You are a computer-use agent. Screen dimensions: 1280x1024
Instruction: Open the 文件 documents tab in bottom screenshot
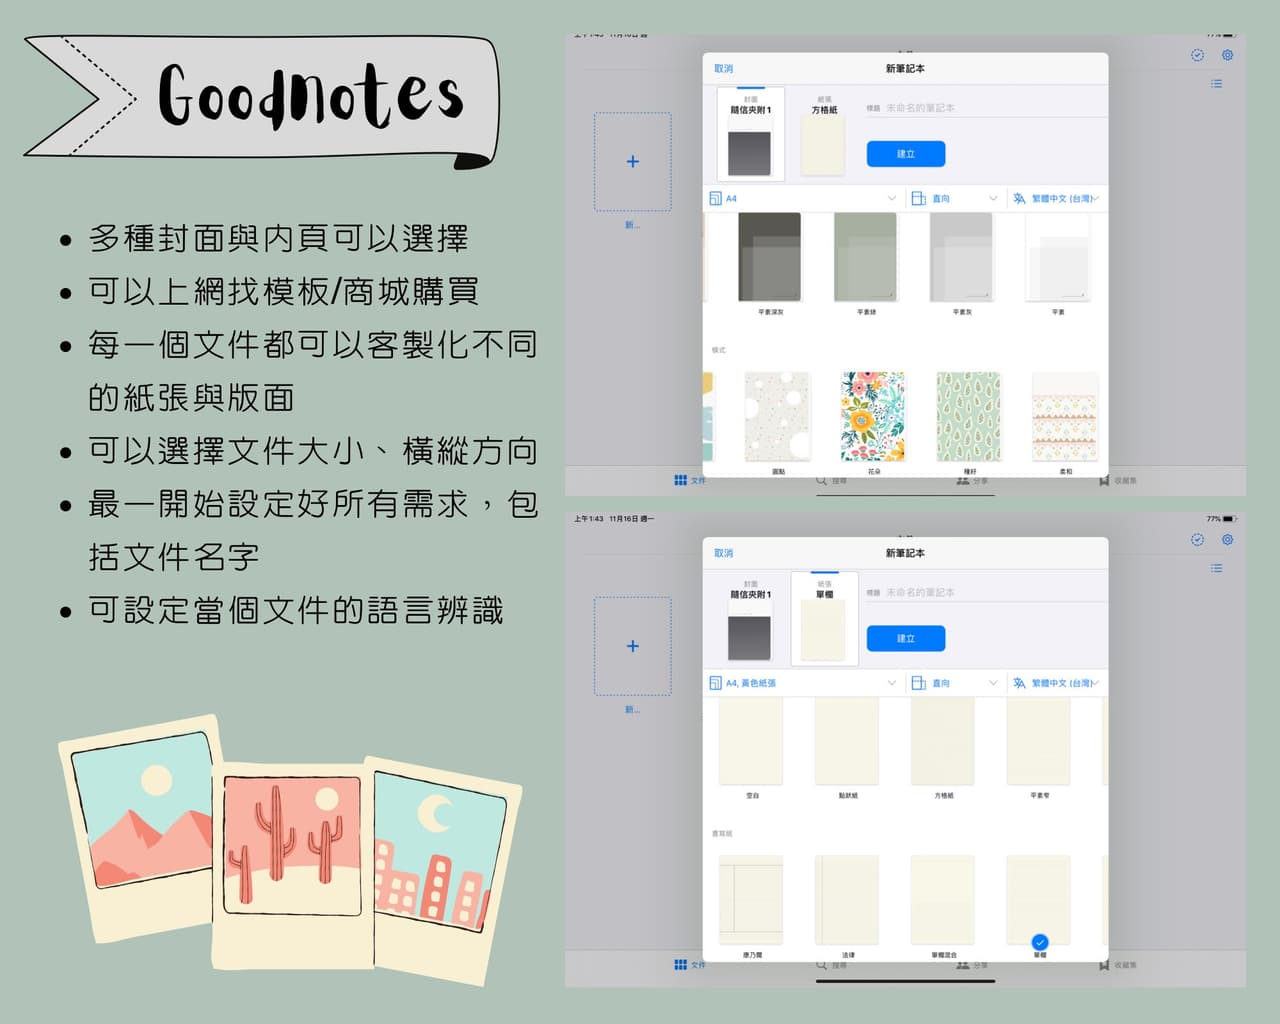point(690,965)
